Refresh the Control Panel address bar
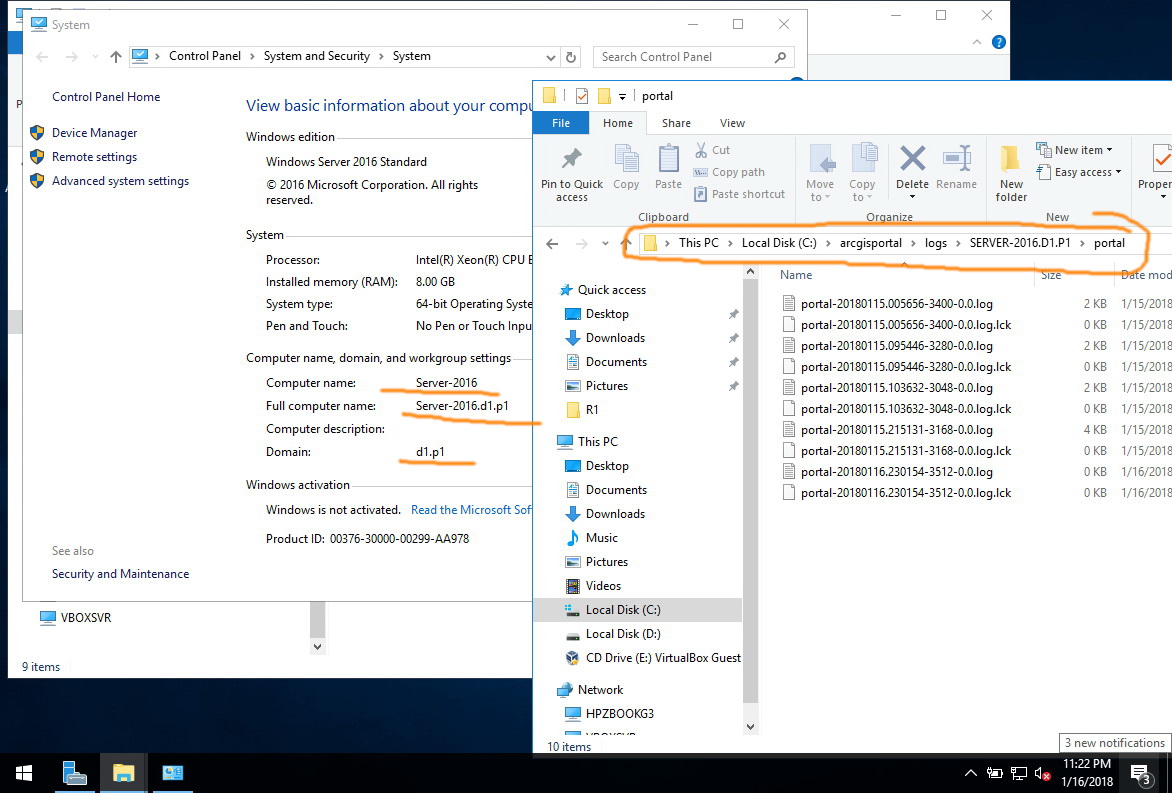The image size is (1172, 793). pos(571,57)
